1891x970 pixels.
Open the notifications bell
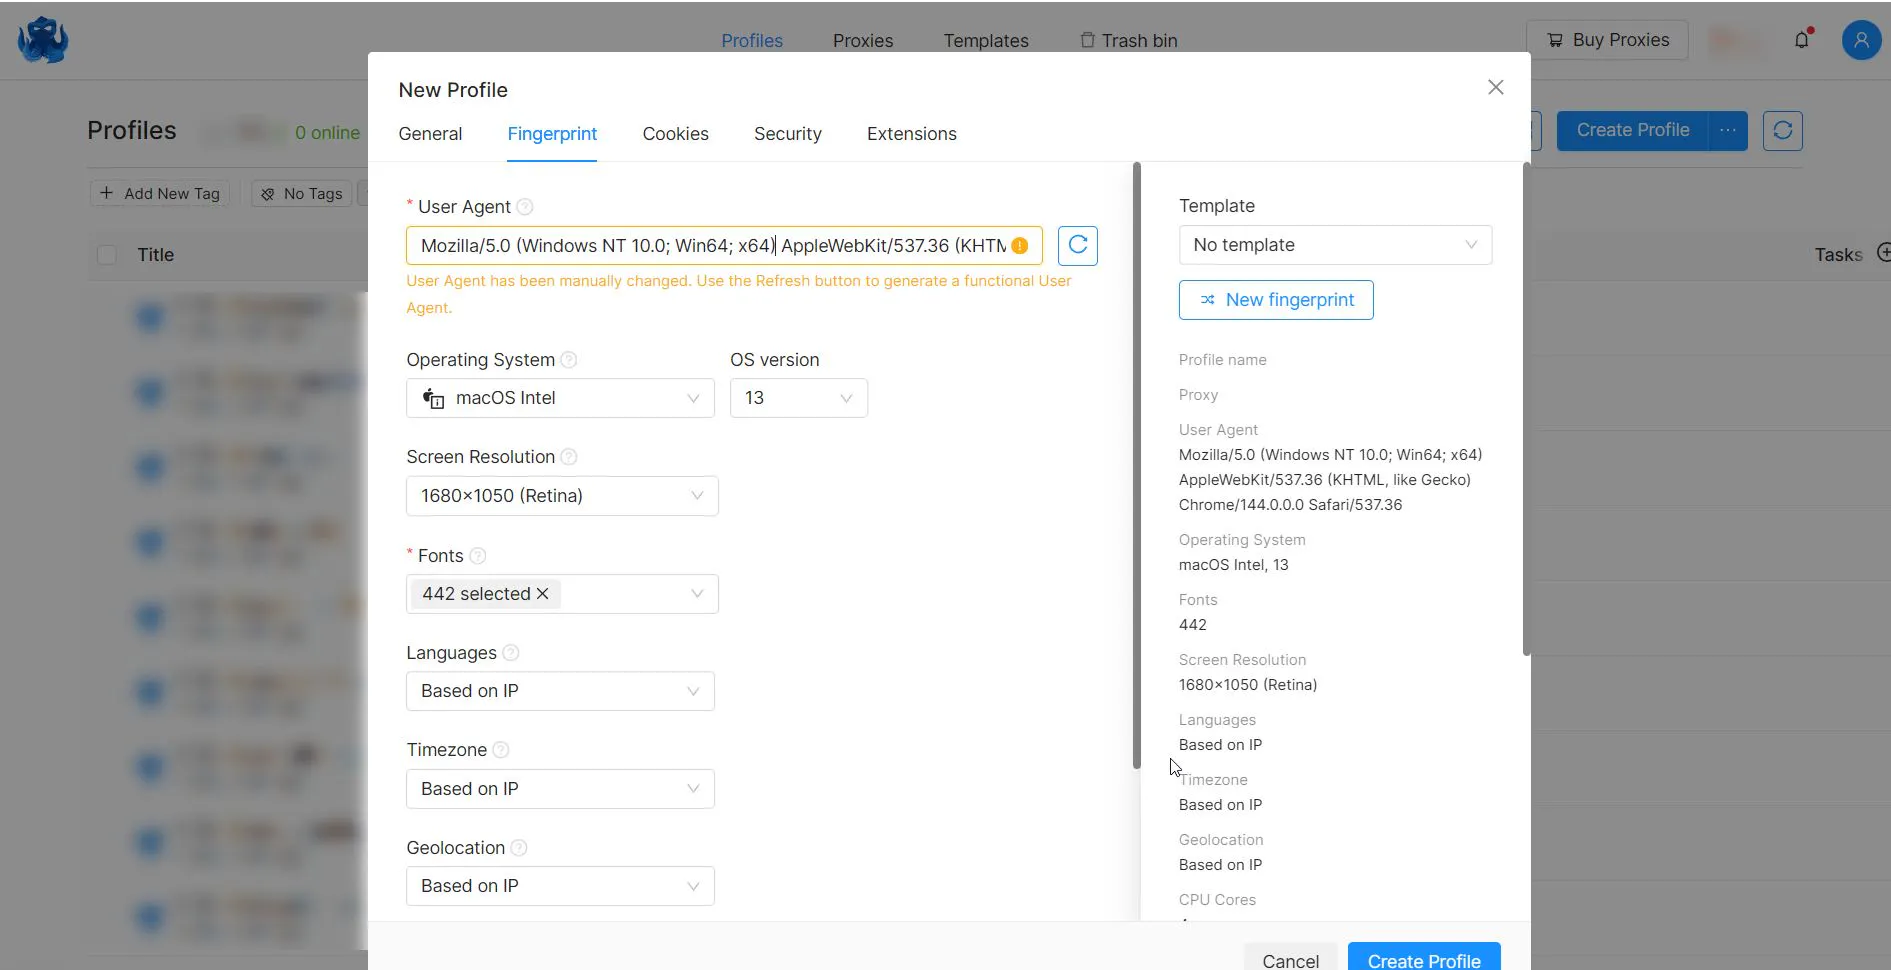click(x=1802, y=40)
